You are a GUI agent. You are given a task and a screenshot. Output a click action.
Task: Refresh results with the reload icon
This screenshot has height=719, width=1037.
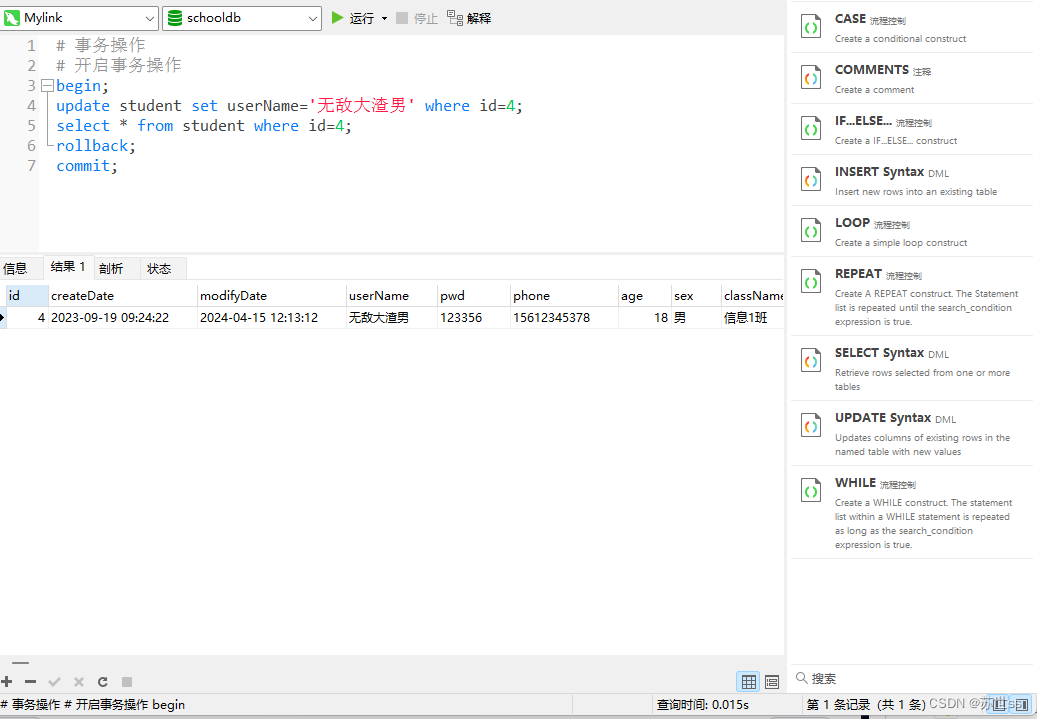point(102,681)
